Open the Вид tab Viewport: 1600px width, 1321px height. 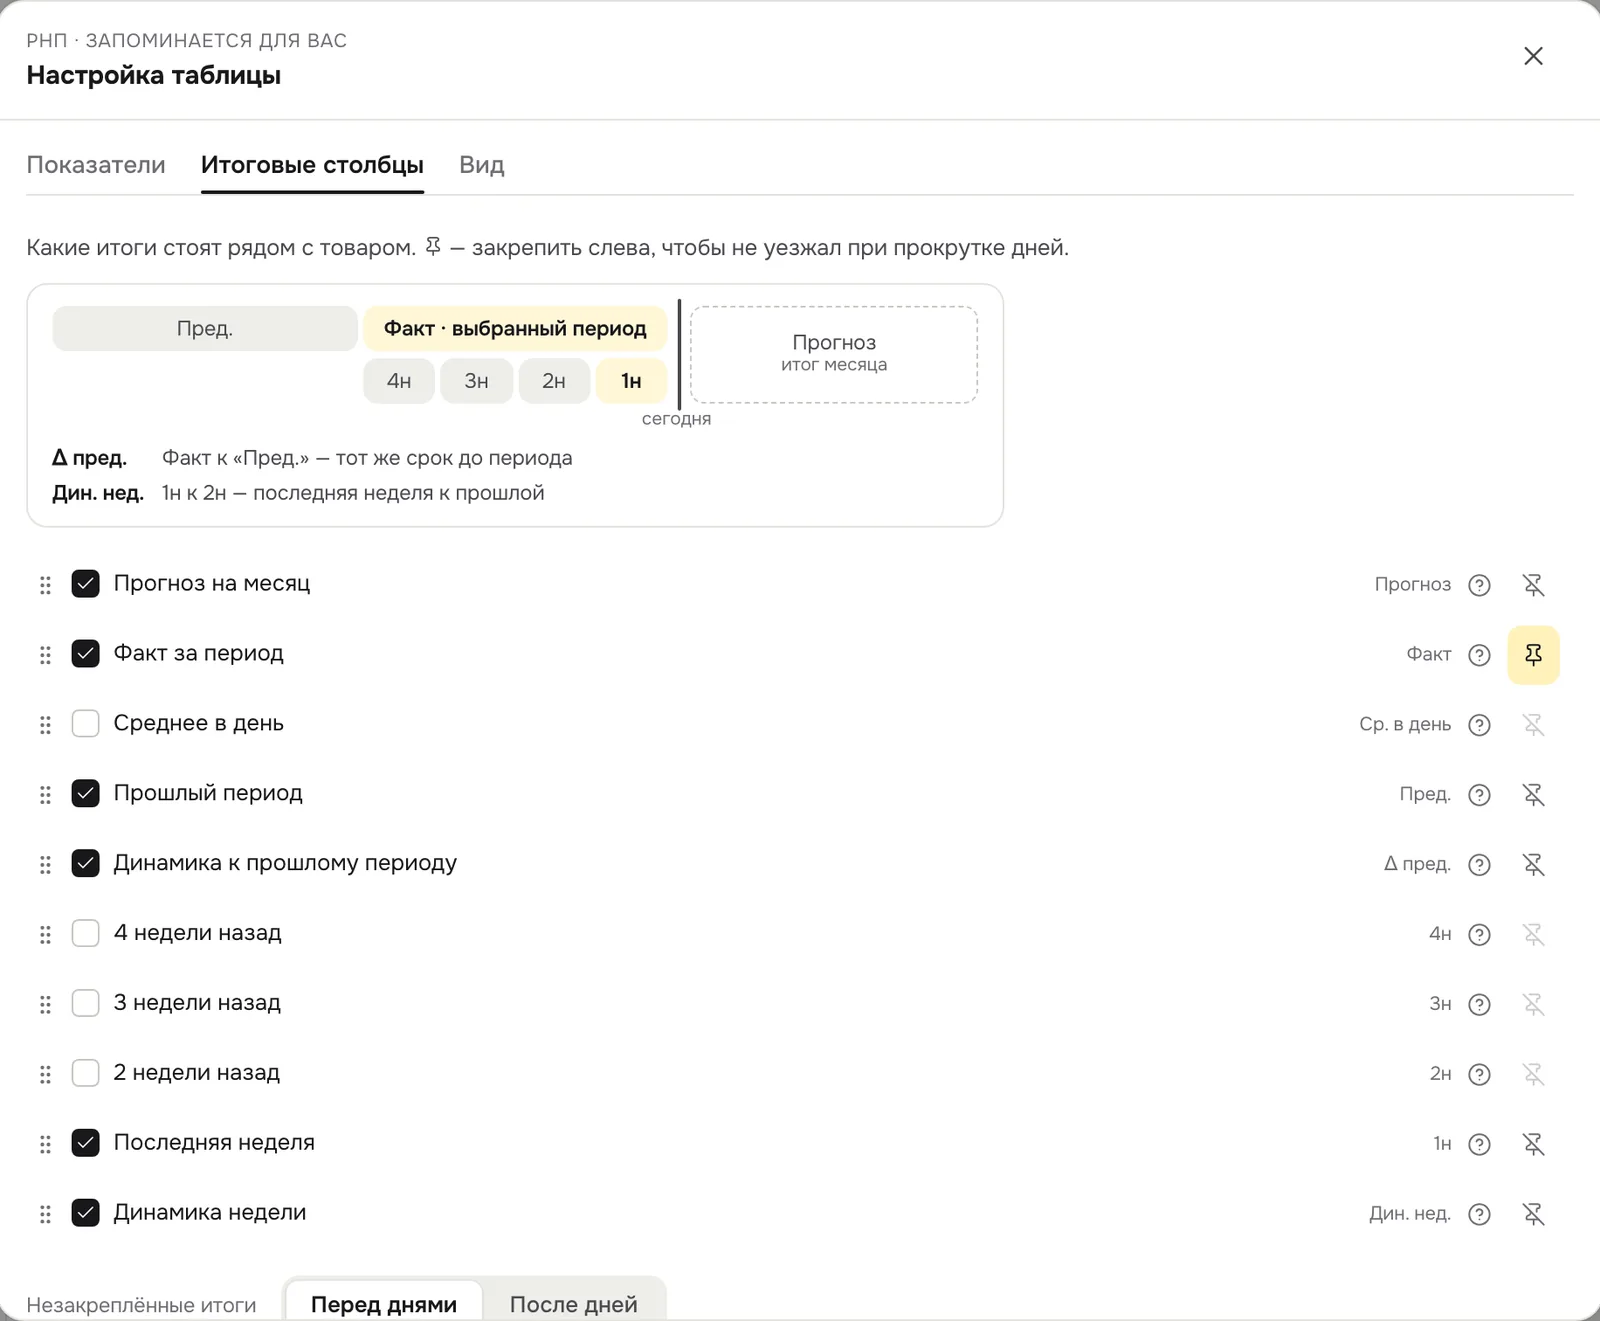coord(482,165)
